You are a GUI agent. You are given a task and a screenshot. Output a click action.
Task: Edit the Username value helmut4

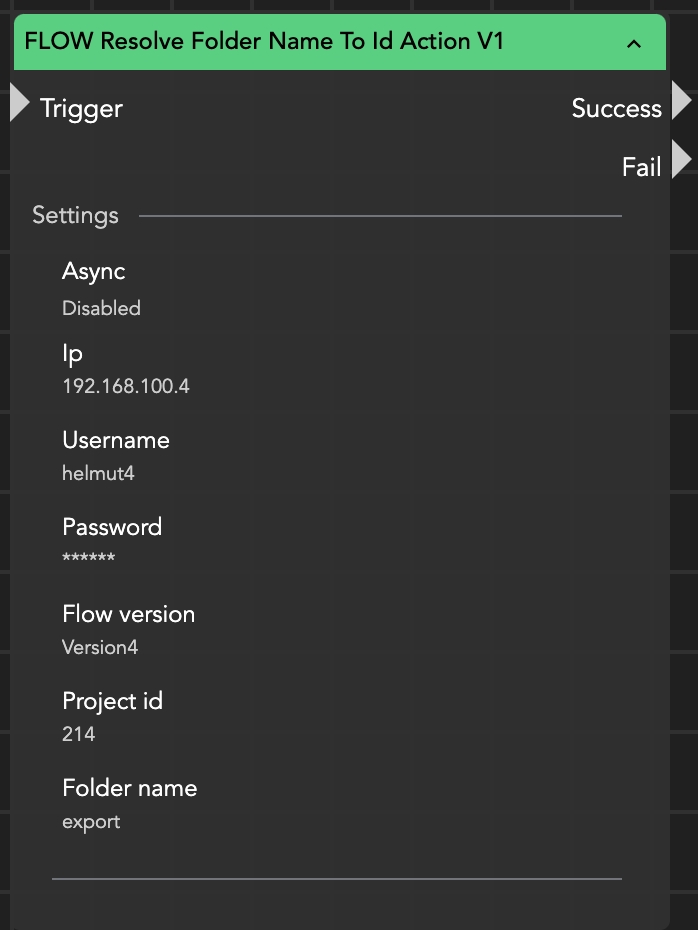[x=98, y=473]
